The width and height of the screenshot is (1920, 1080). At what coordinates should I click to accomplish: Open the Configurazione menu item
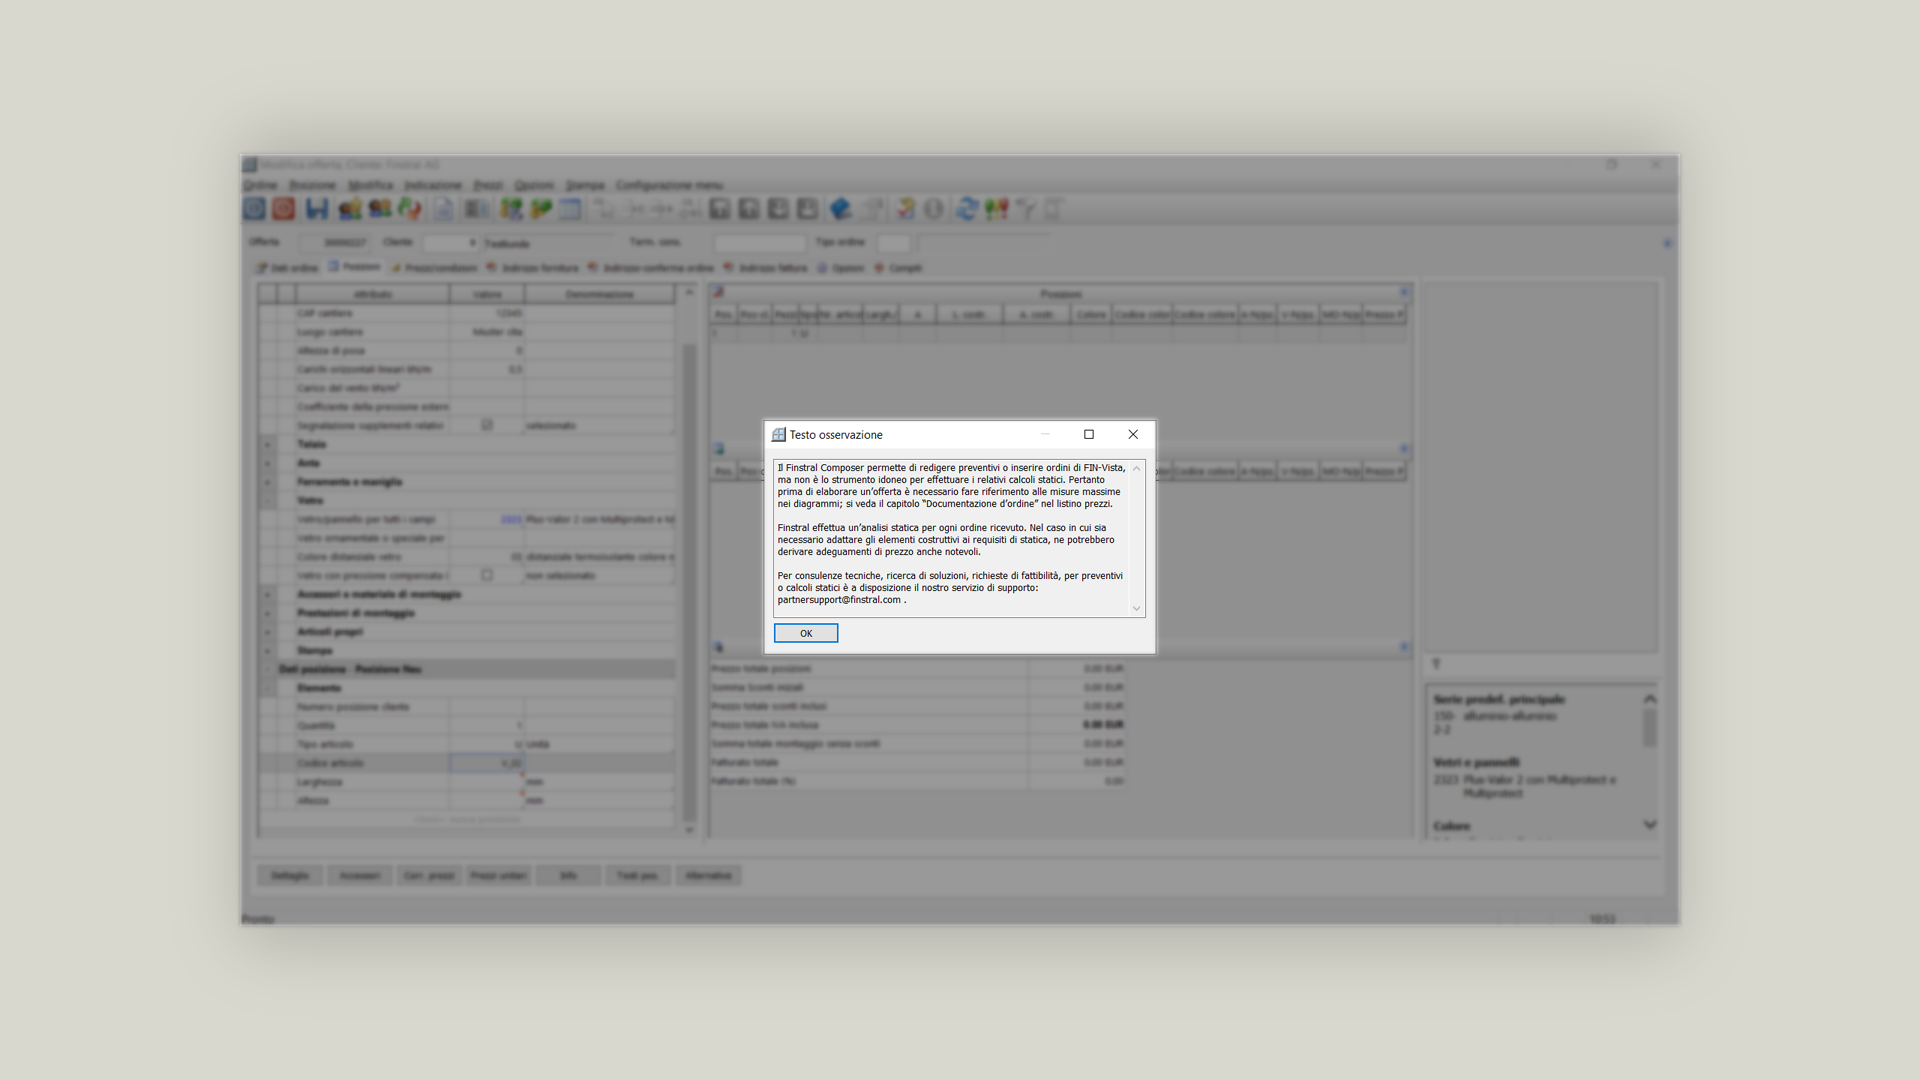[668, 185]
